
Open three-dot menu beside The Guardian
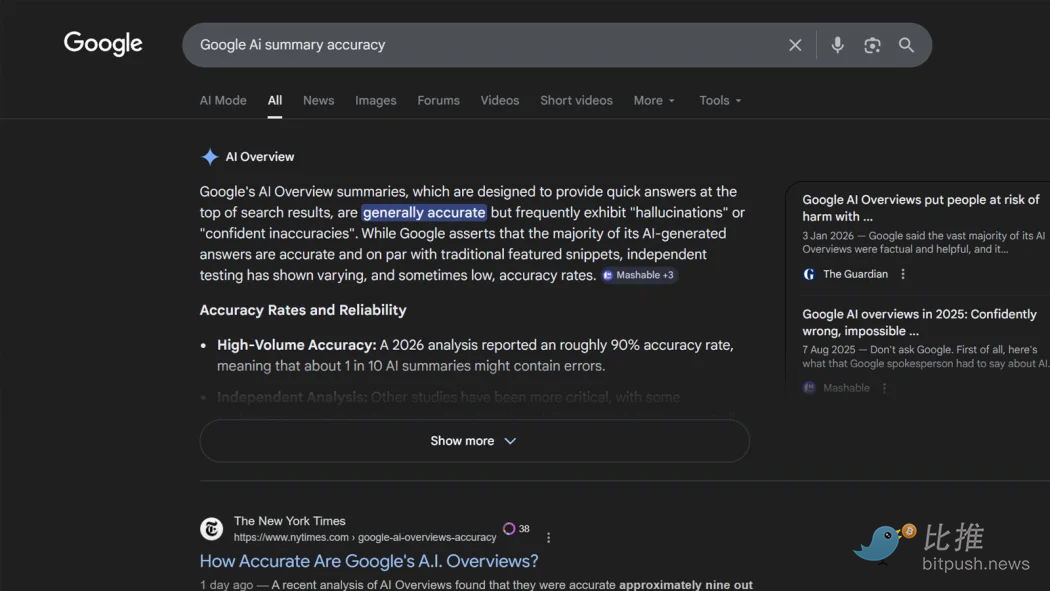[x=903, y=274]
